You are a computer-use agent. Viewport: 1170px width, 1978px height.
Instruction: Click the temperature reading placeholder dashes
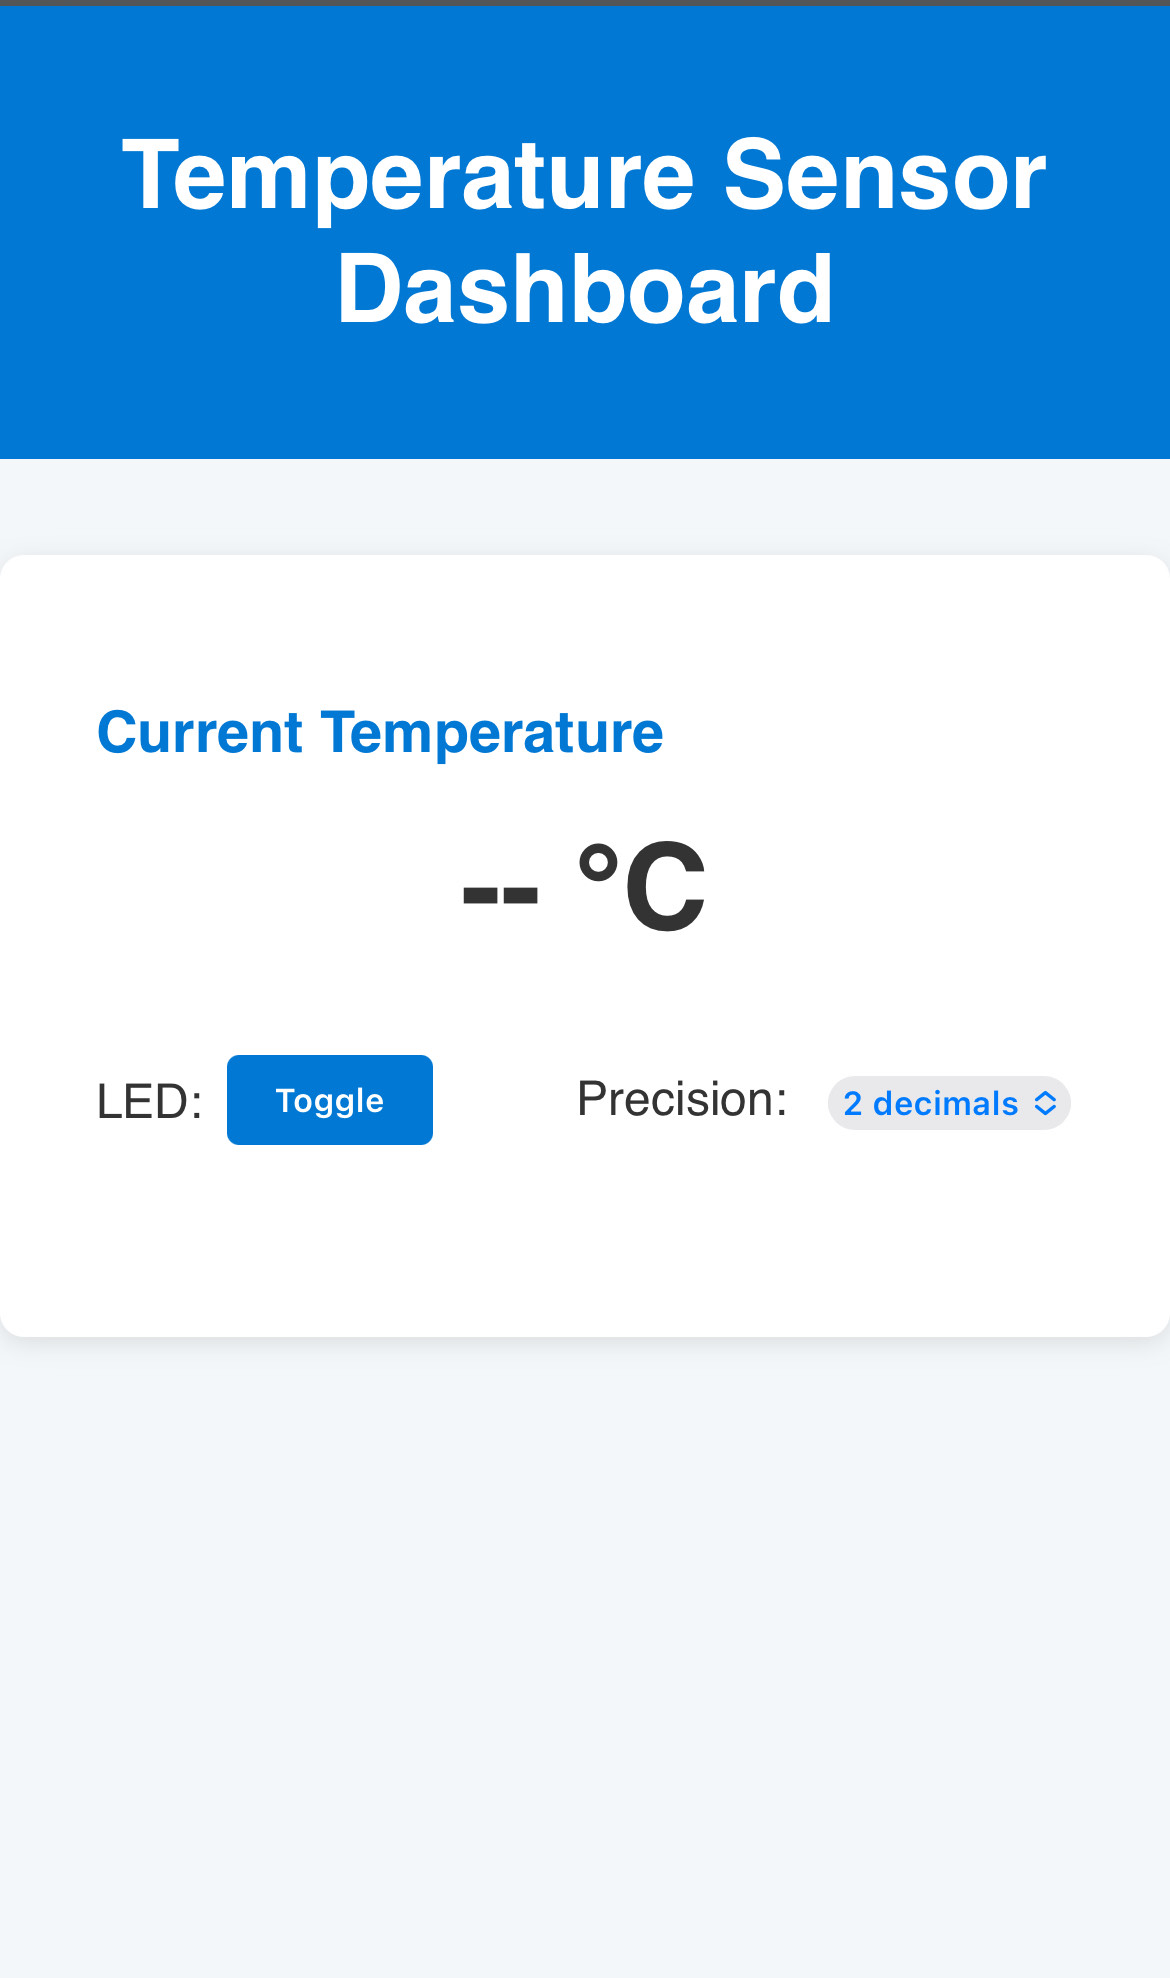tap(500, 890)
